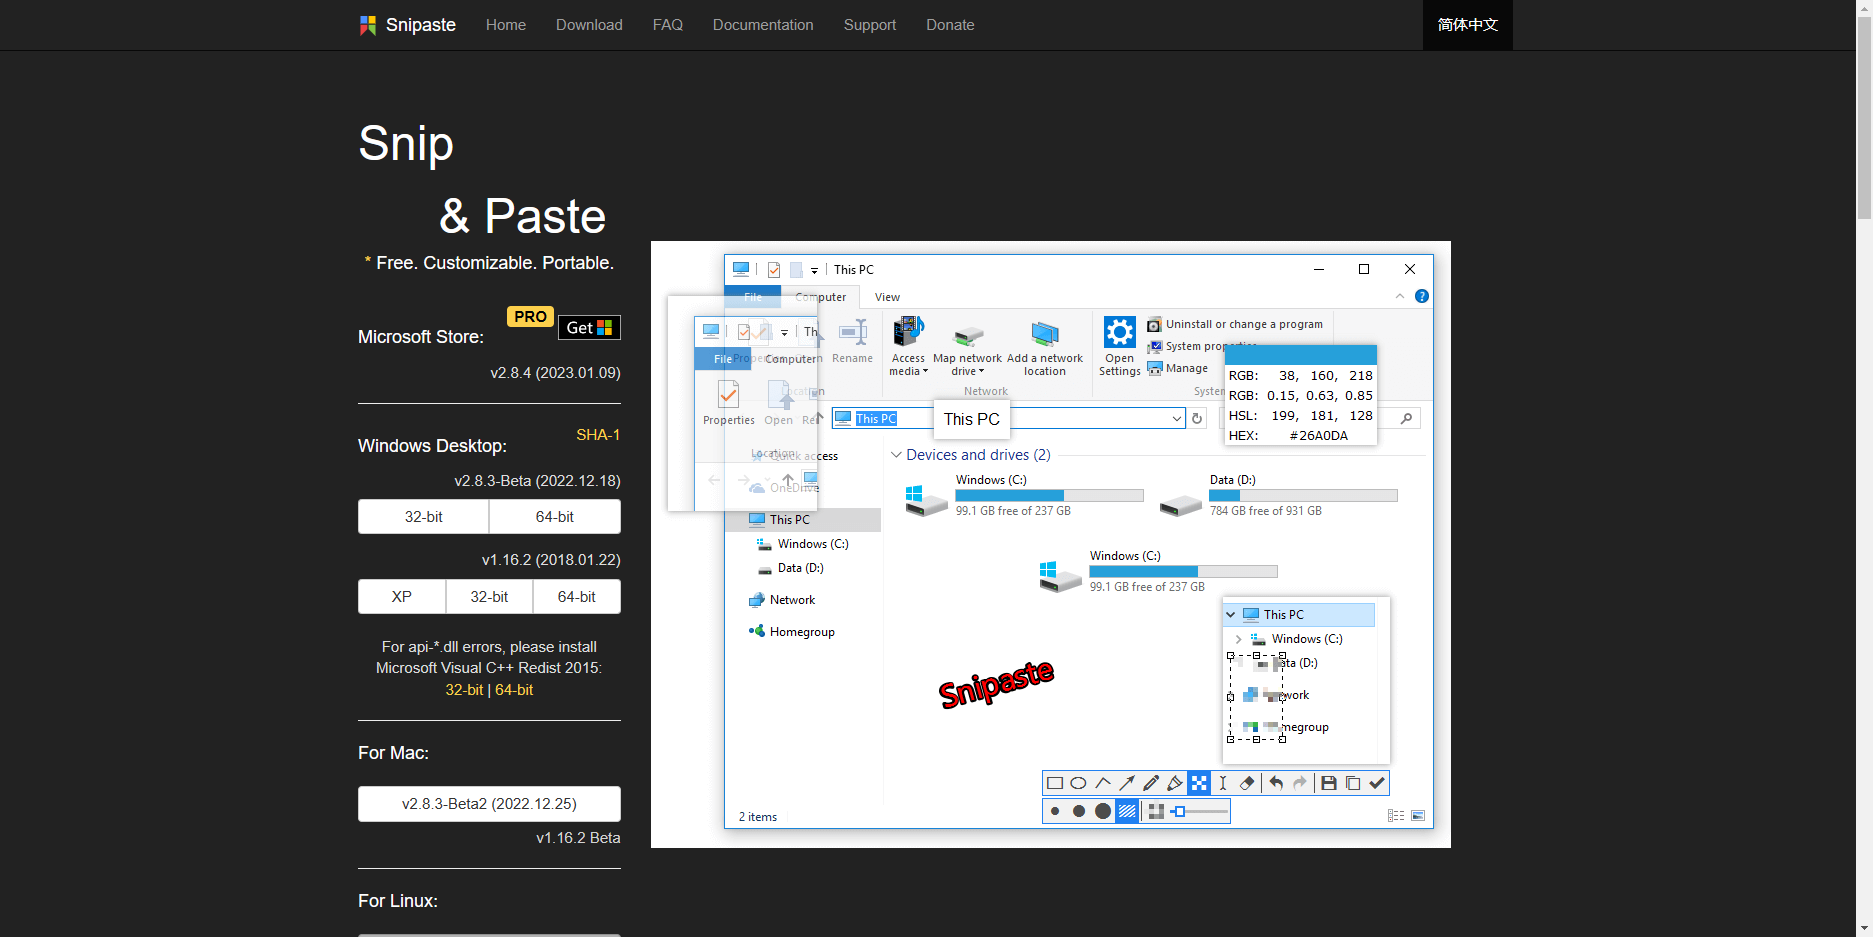1873x937 pixels.
Task: Download Mac v2.8.3-Beta2 (2022.12.25)
Action: point(489,804)
